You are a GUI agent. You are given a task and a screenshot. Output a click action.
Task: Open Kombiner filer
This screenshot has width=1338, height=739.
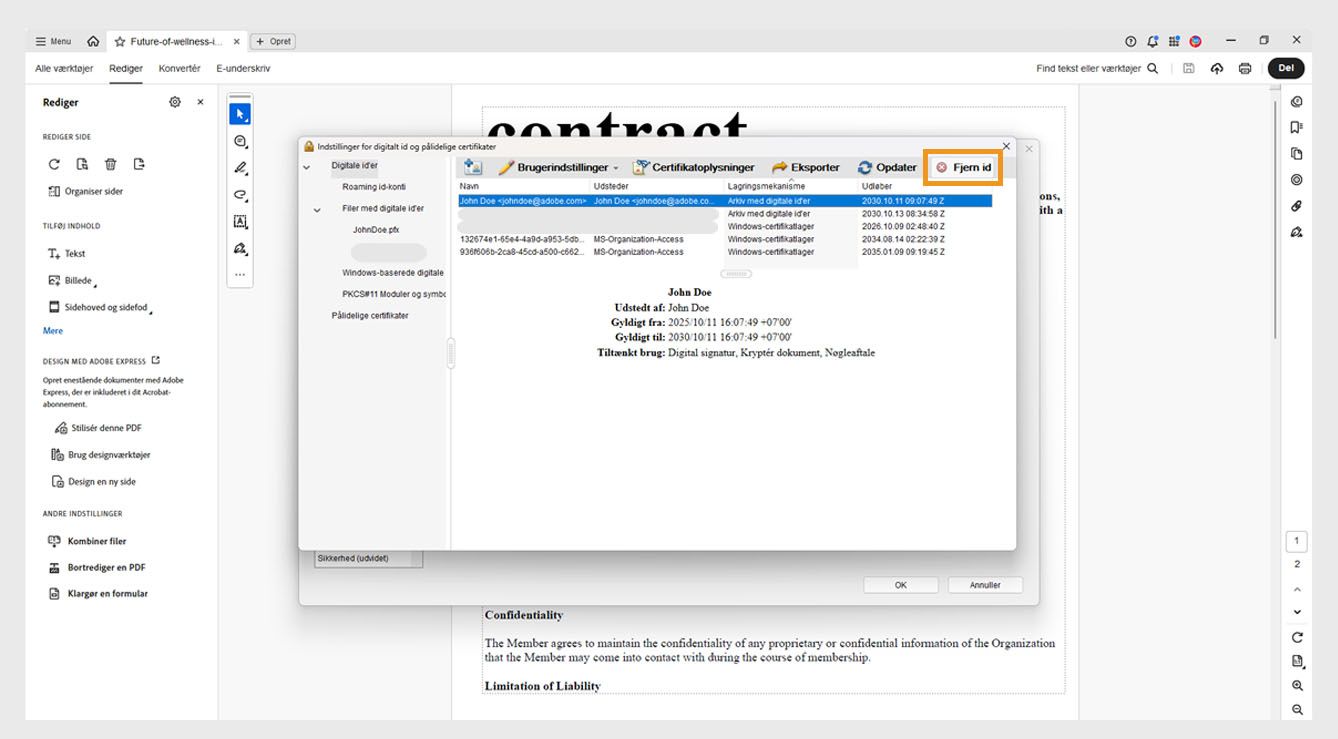pyautogui.click(x=86, y=541)
